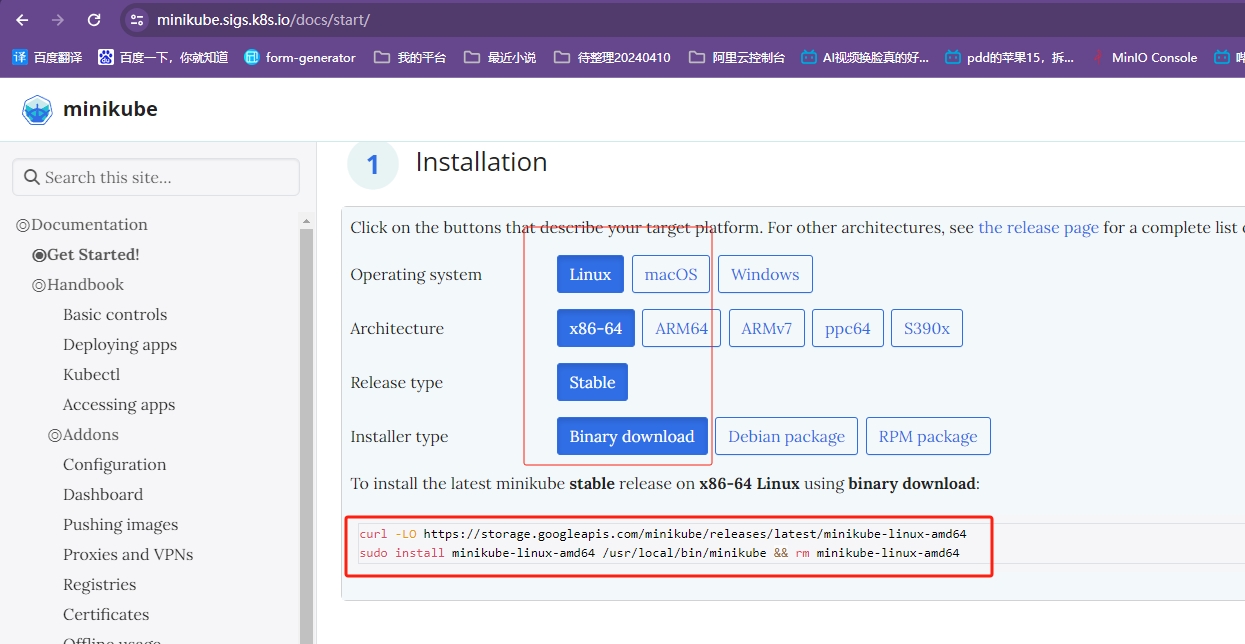The image size is (1245, 644).
Task: Select the ARM64 architecture option
Action: [x=681, y=329]
